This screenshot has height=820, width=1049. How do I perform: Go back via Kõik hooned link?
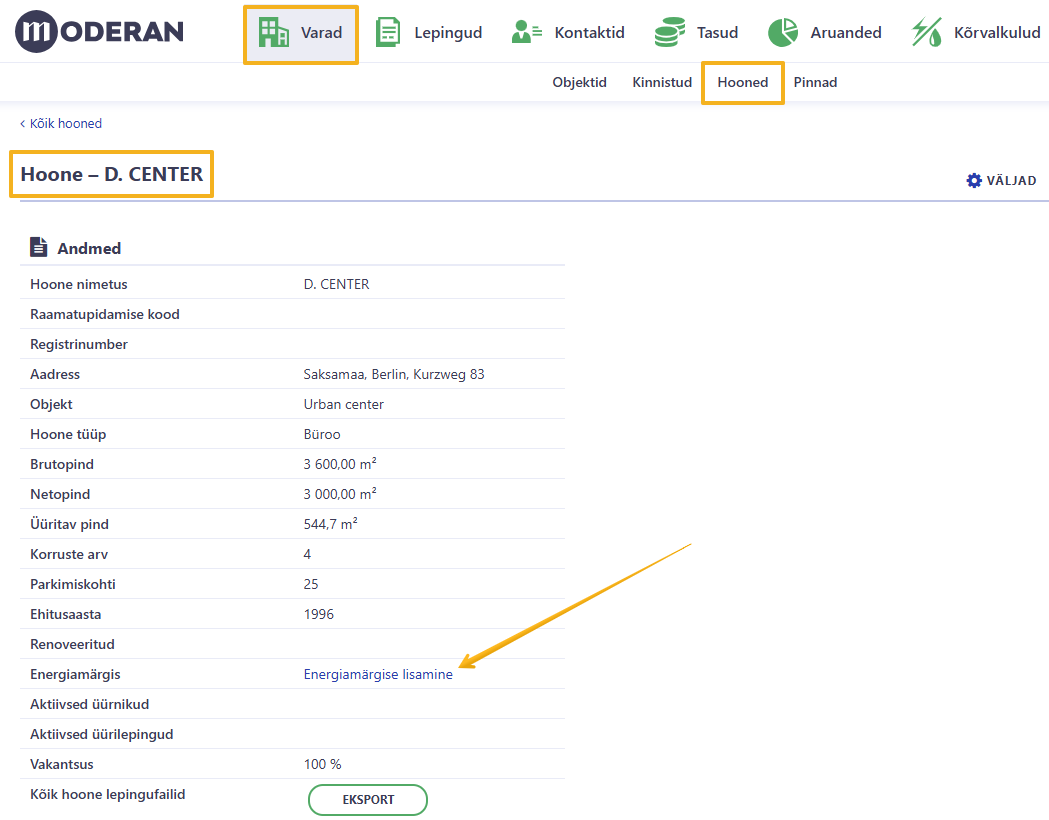(61, 124)
